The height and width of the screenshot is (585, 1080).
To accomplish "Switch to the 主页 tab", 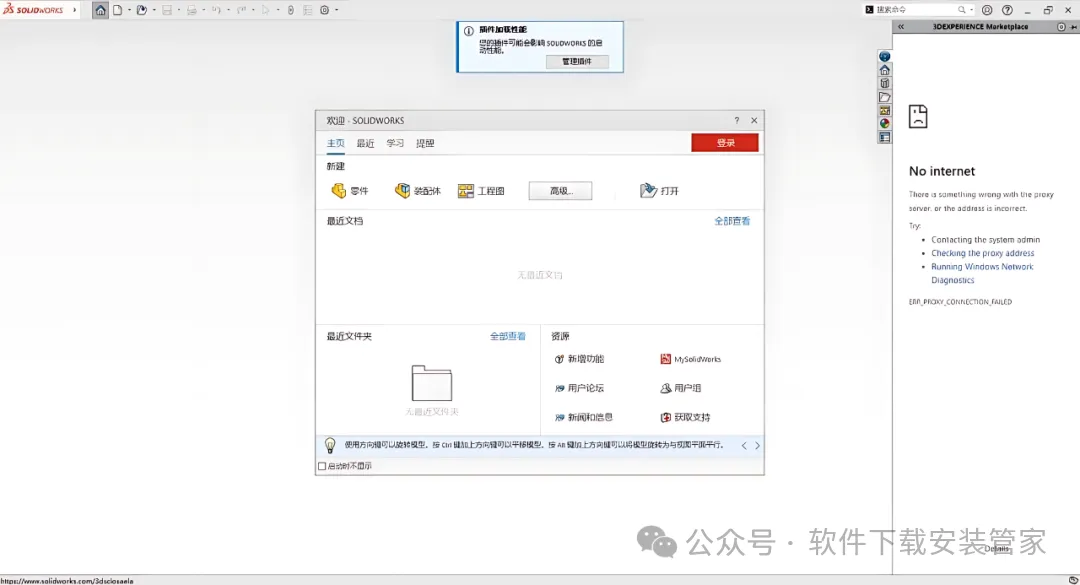I will click(335, 143).
